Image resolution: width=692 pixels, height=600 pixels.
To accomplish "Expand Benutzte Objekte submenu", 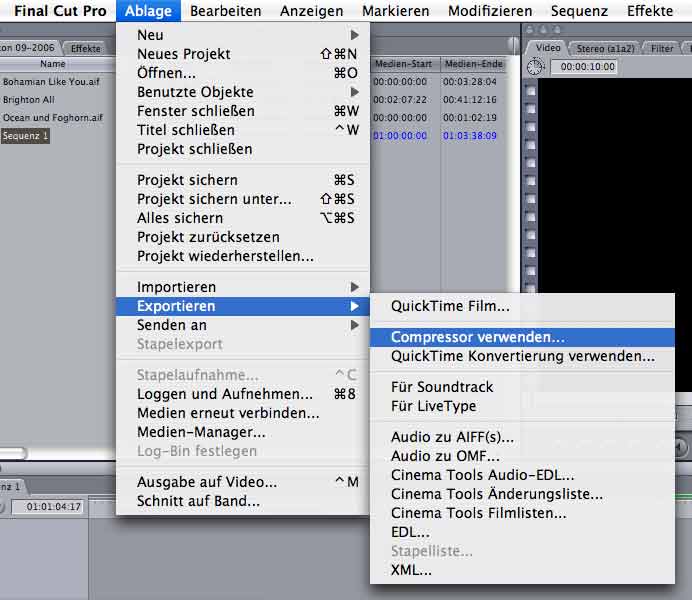I will point(243,92).
